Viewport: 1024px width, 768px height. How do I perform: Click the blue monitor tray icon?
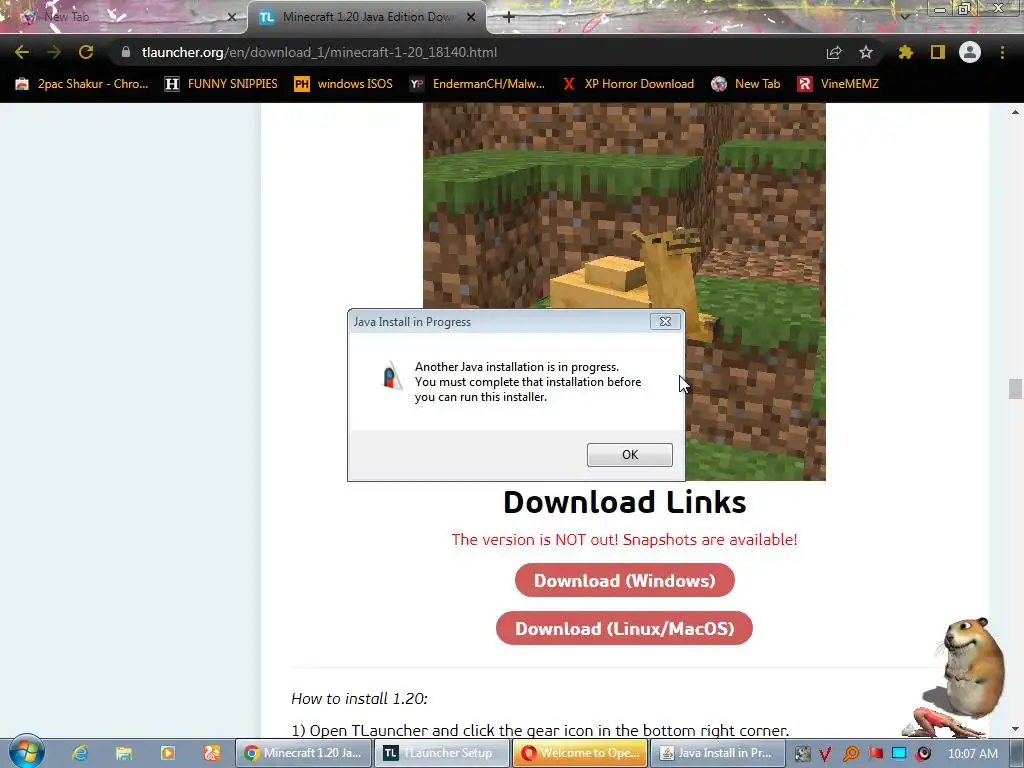click(x=899, y=753)
